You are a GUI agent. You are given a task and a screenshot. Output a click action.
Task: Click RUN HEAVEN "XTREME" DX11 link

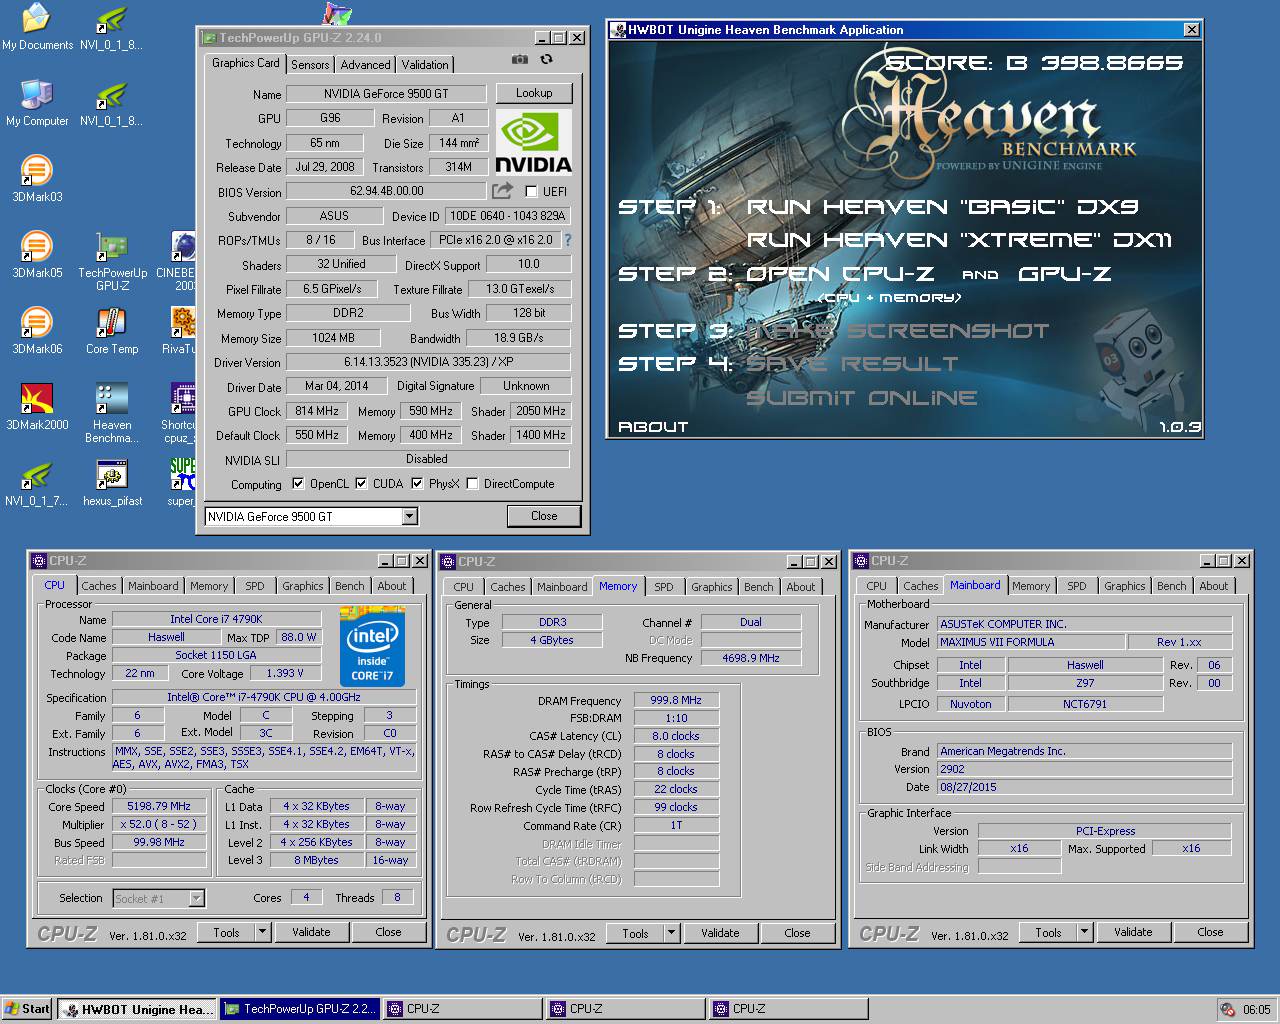[959, 240]
